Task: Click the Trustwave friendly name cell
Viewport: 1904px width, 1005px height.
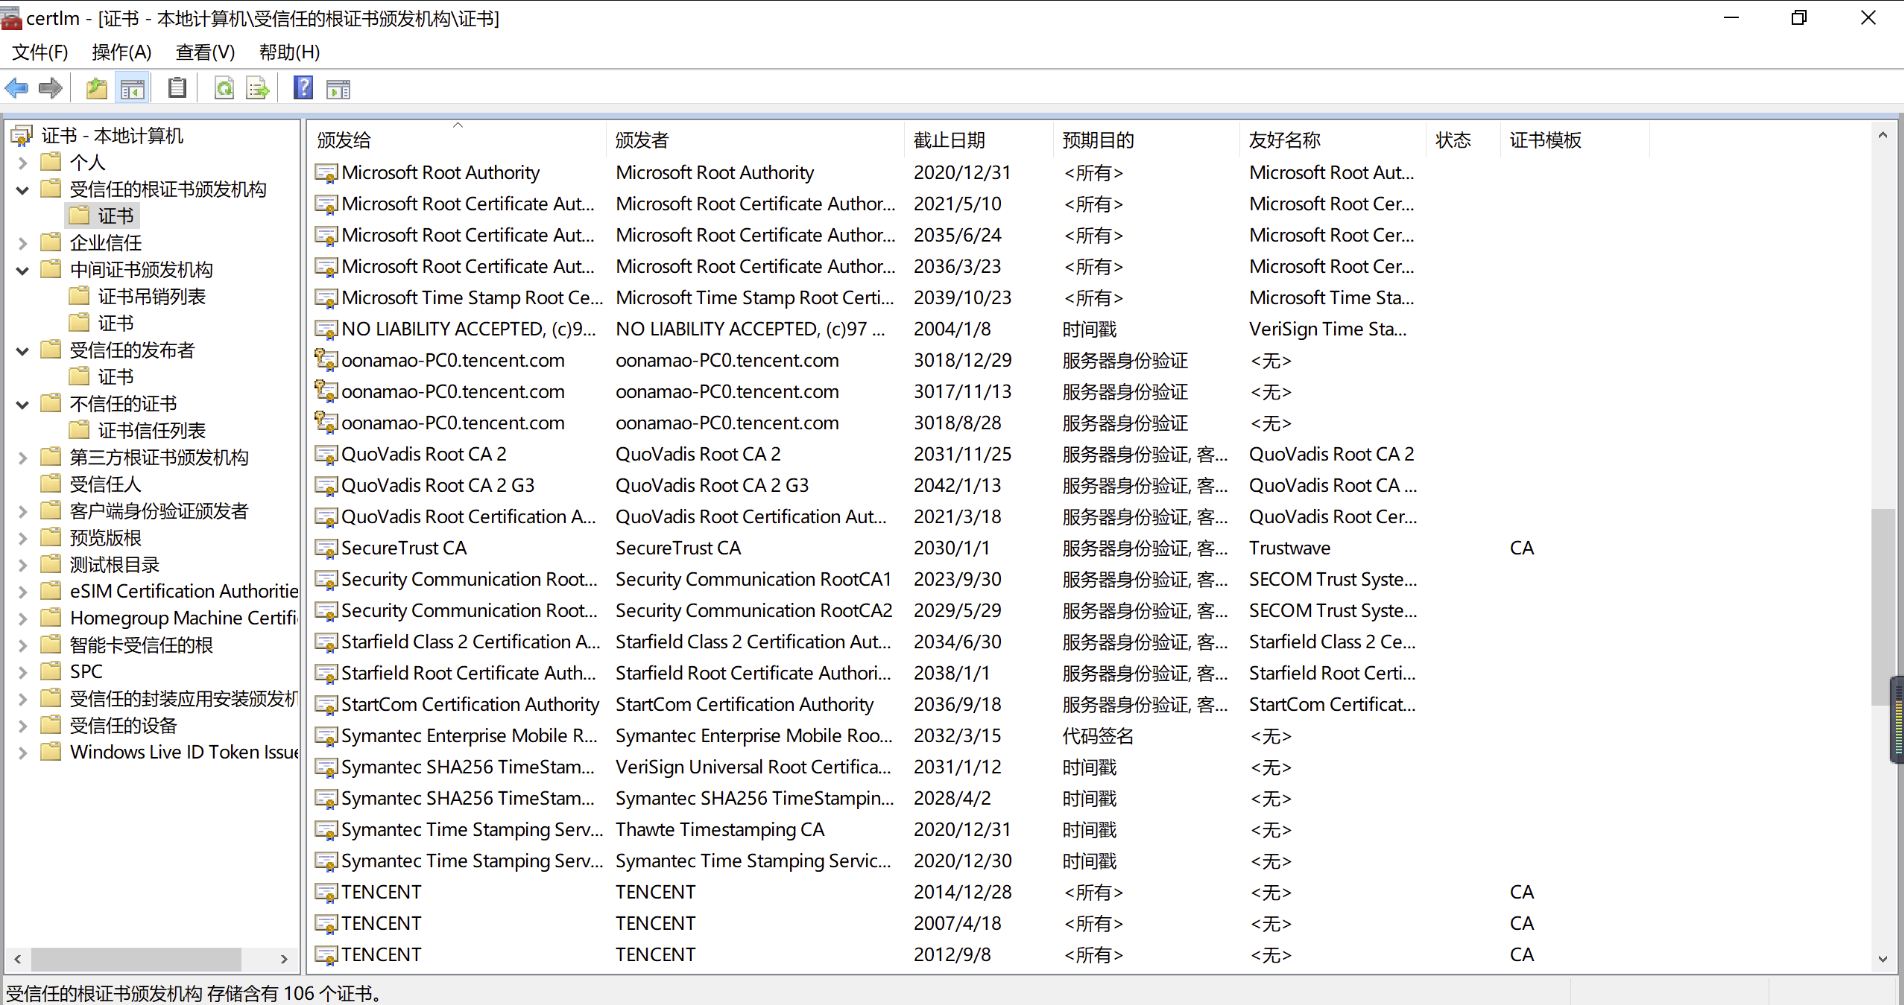Action: pyautogui.click(x=1290, y=548)
